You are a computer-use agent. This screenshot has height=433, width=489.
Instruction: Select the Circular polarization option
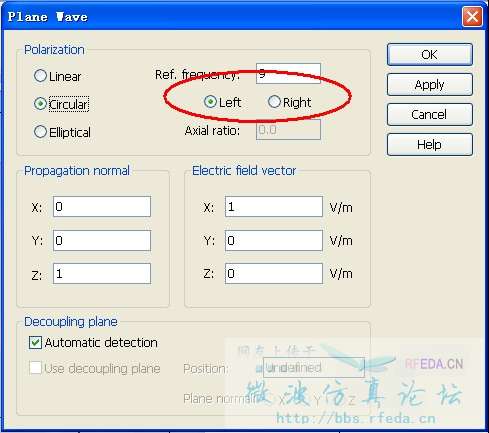click(x=40, y=104)
